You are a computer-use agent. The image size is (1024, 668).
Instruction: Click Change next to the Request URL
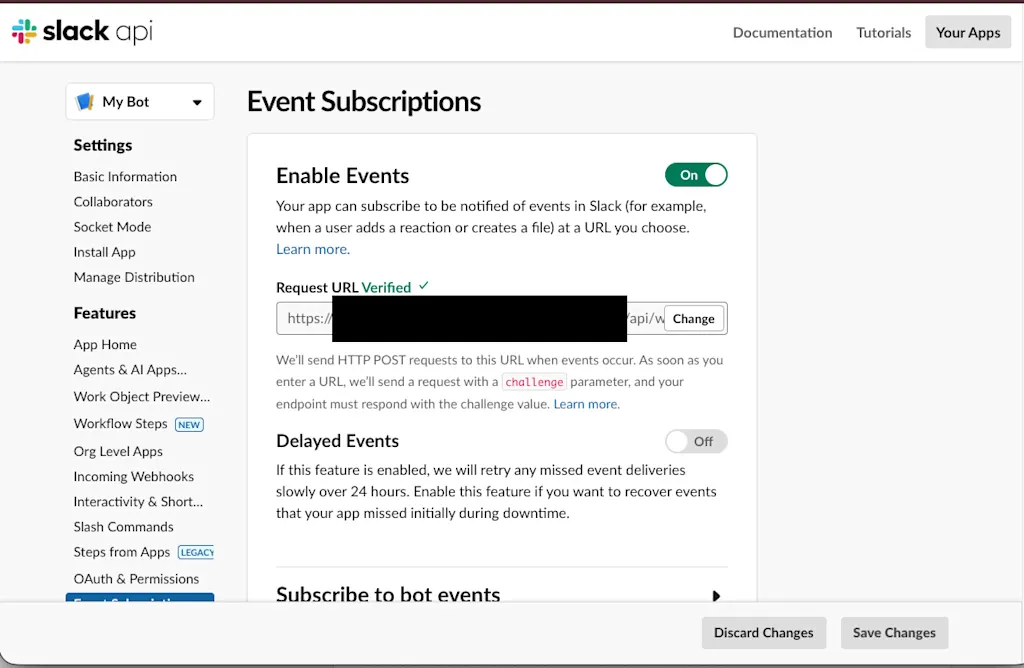coord(694,319)
